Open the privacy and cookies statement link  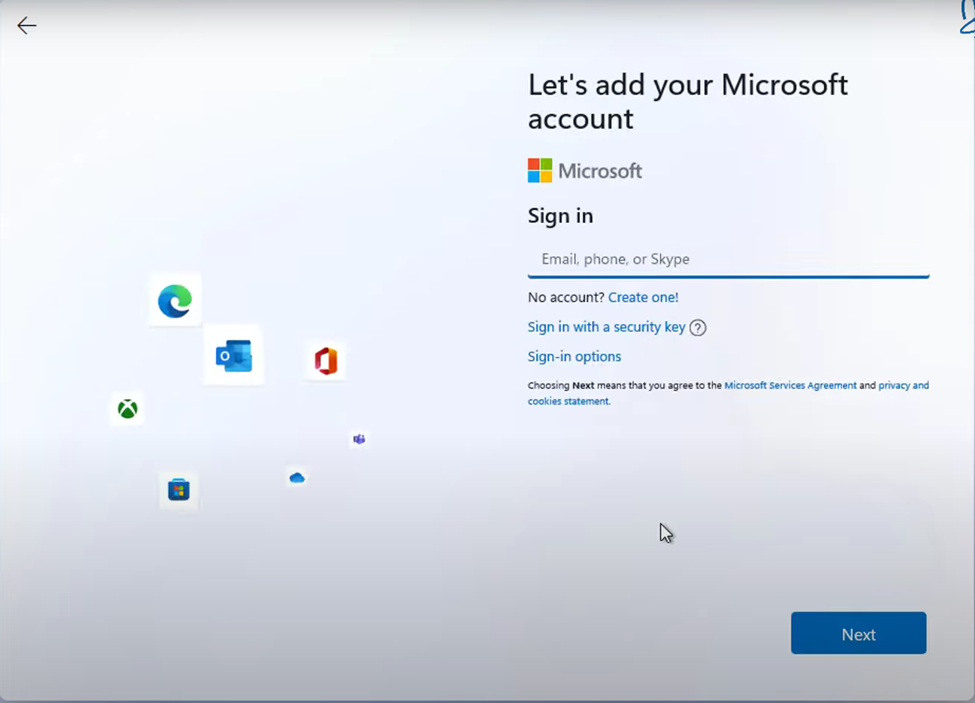(728, 393)
